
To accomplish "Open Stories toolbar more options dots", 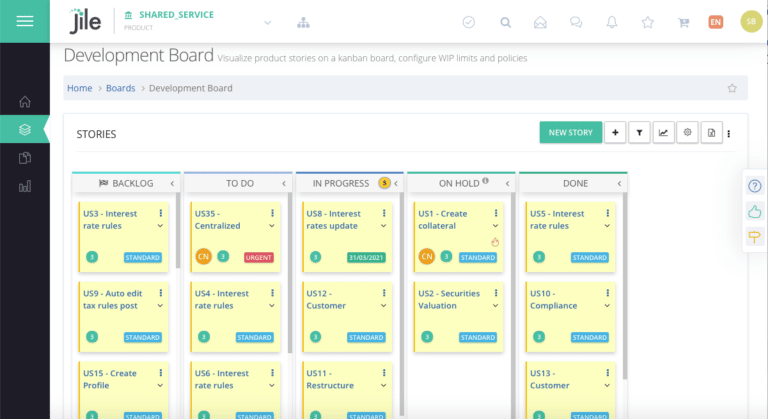I will 729,133.
